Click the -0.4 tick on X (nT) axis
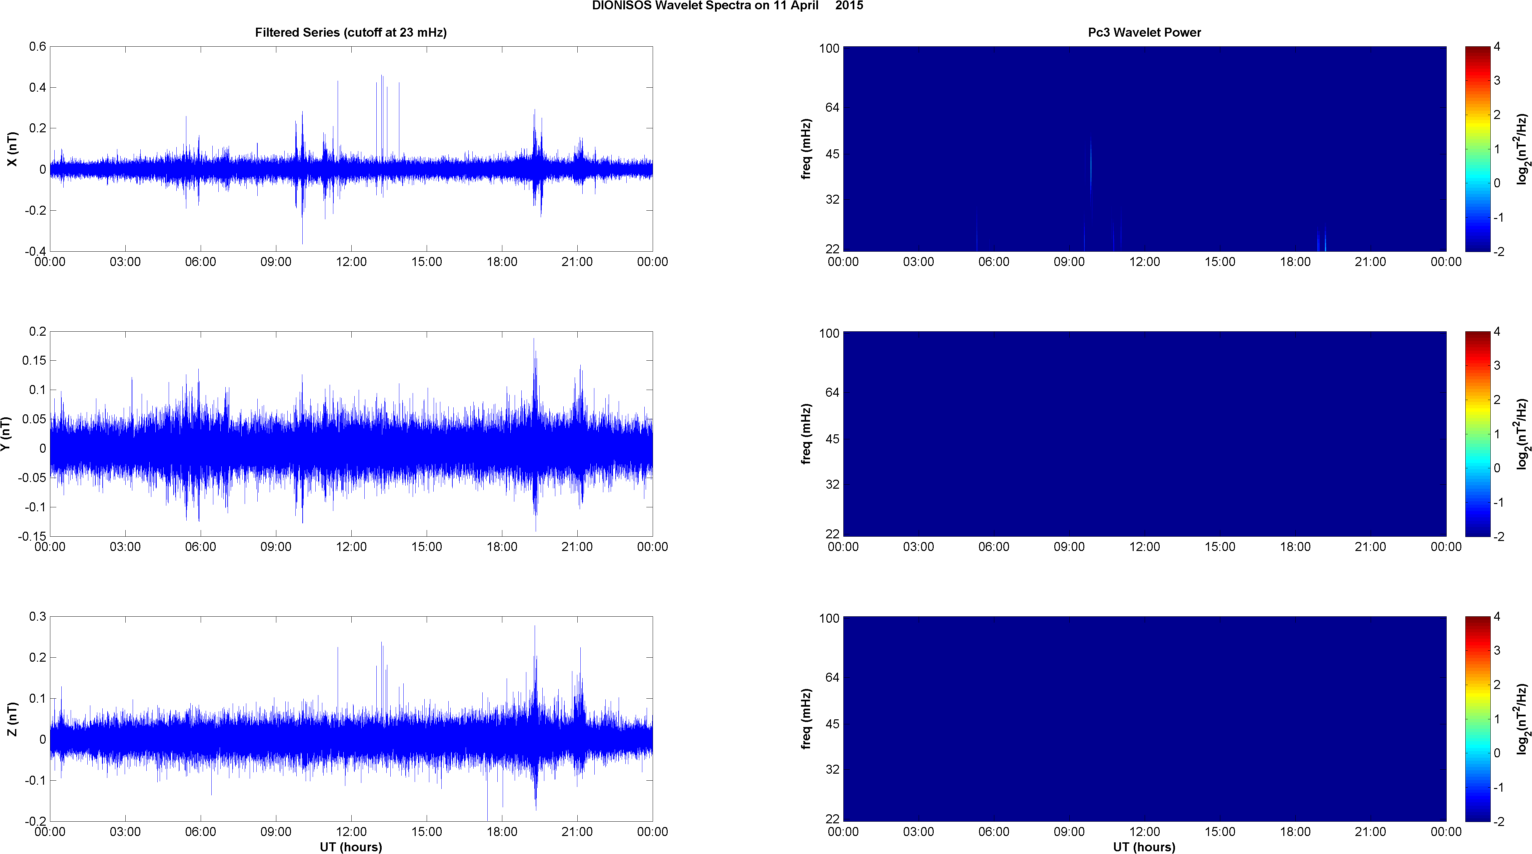The height and width of the screenshot is (854, 1532). [x=35, y=252]
